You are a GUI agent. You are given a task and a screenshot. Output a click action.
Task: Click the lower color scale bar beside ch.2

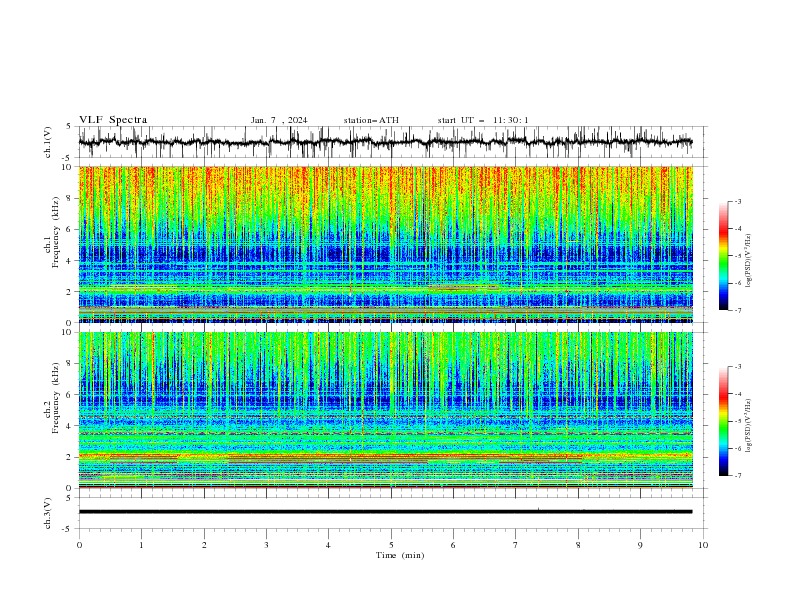coord(724,421)
